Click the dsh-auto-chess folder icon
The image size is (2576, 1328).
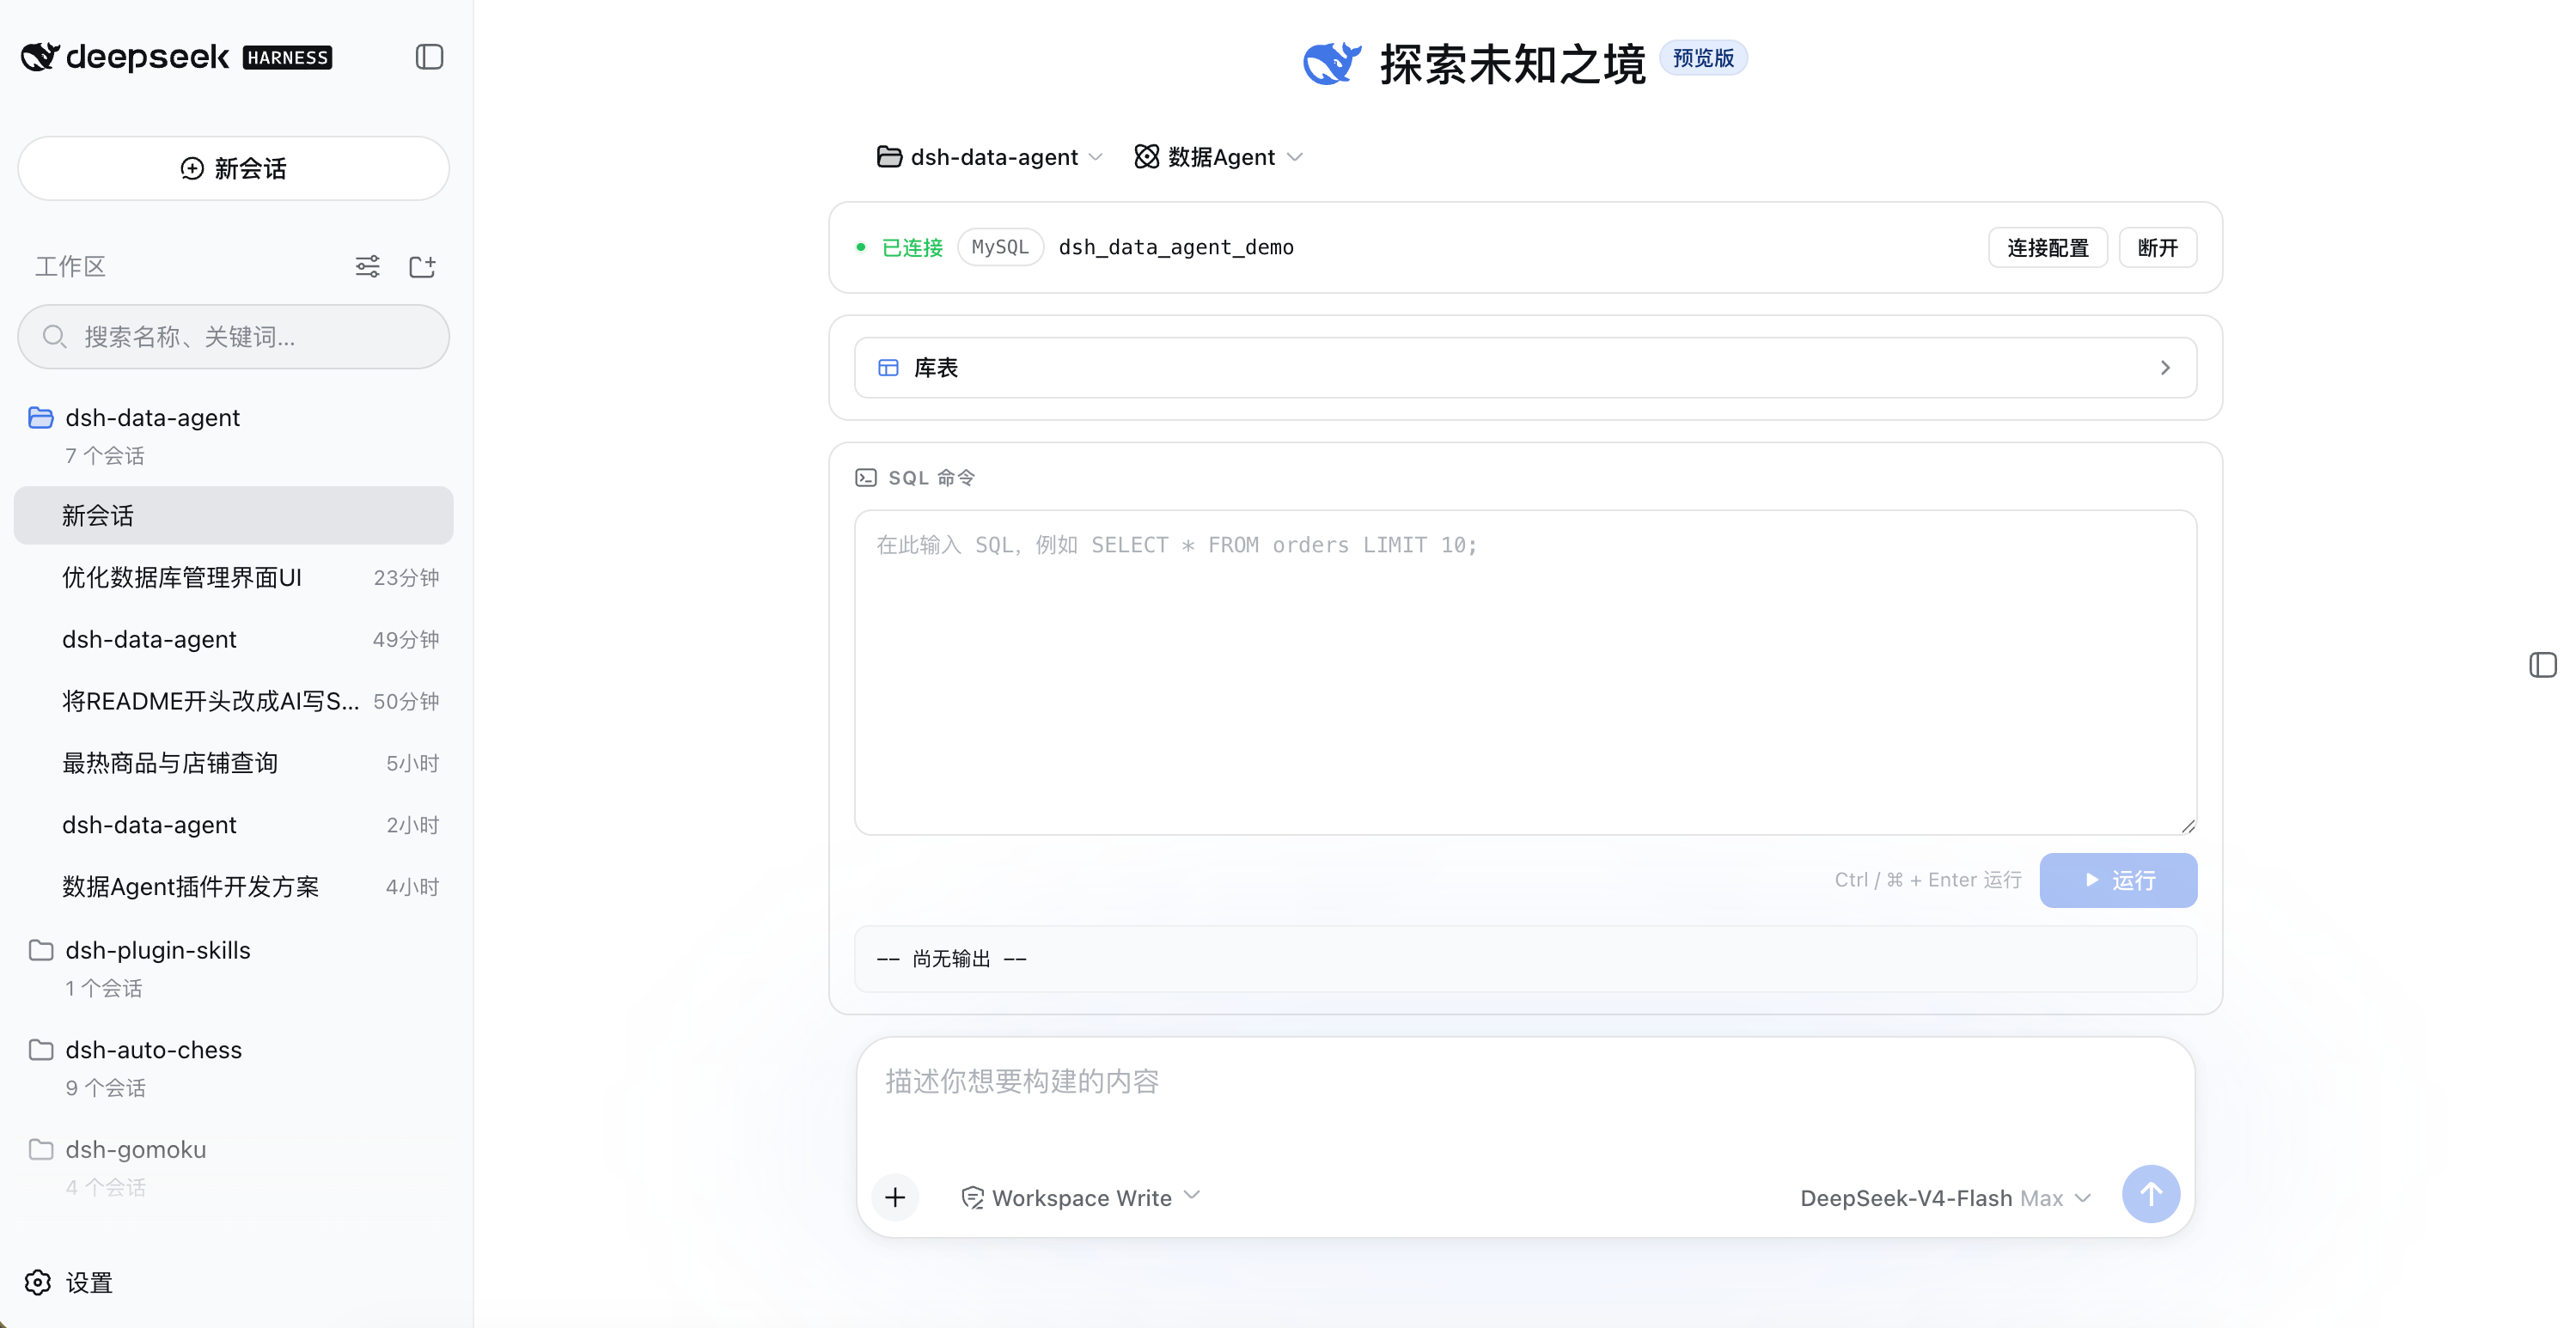[x=41, y=1050]
